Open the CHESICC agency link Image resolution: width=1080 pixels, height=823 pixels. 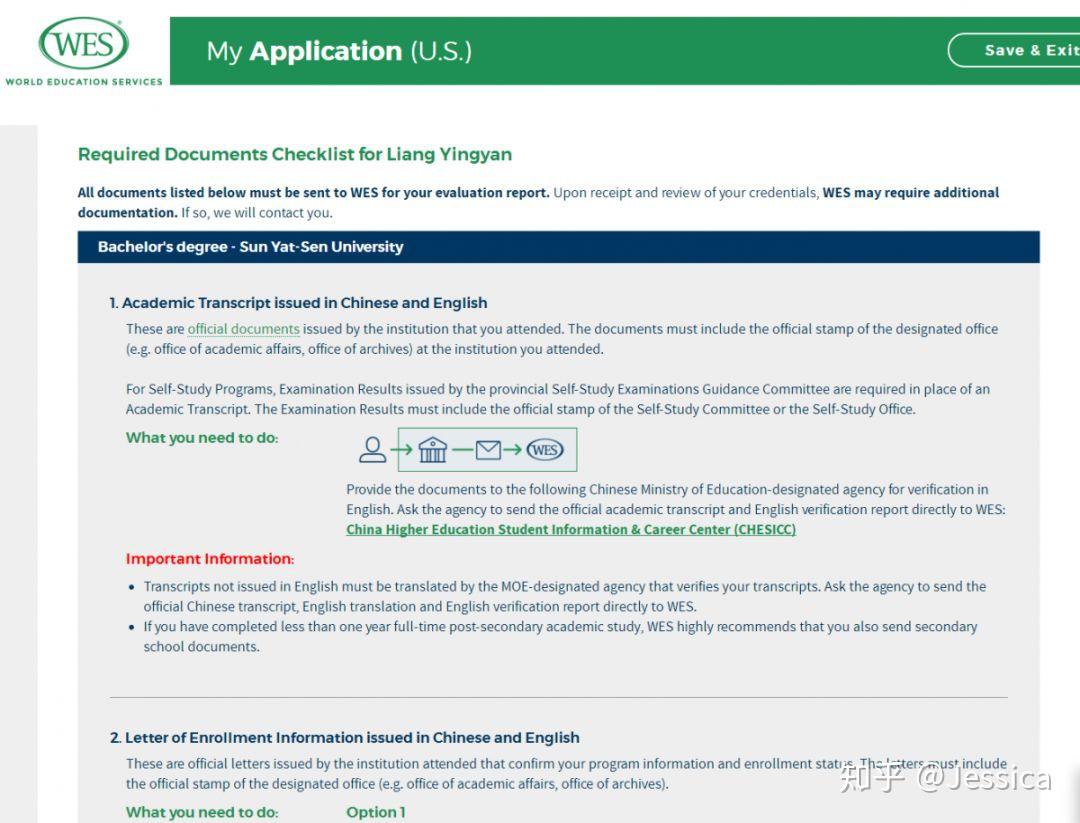pos(570,530)
